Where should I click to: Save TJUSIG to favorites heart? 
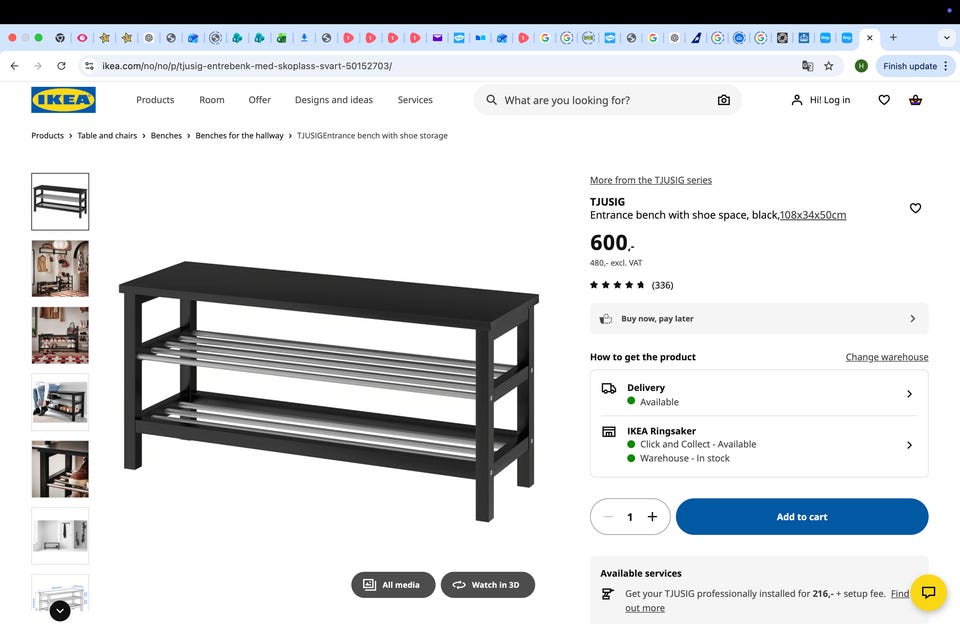915,208
